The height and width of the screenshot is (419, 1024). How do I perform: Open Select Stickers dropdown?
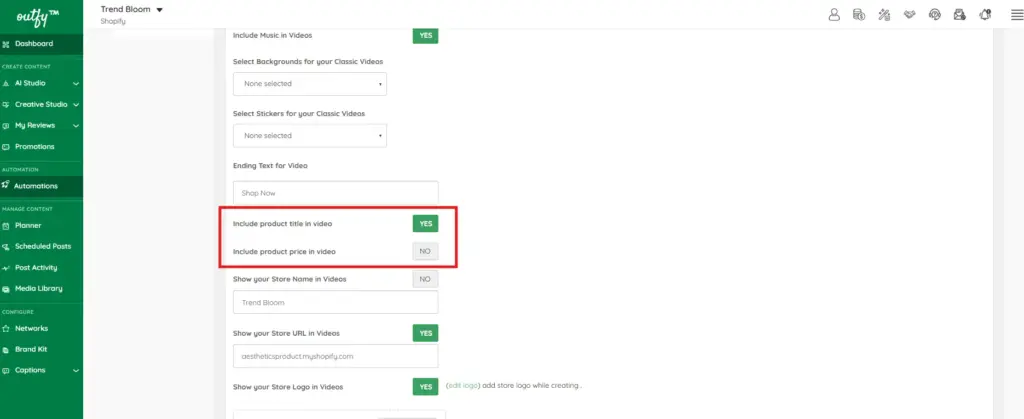[x=310, y=136]
